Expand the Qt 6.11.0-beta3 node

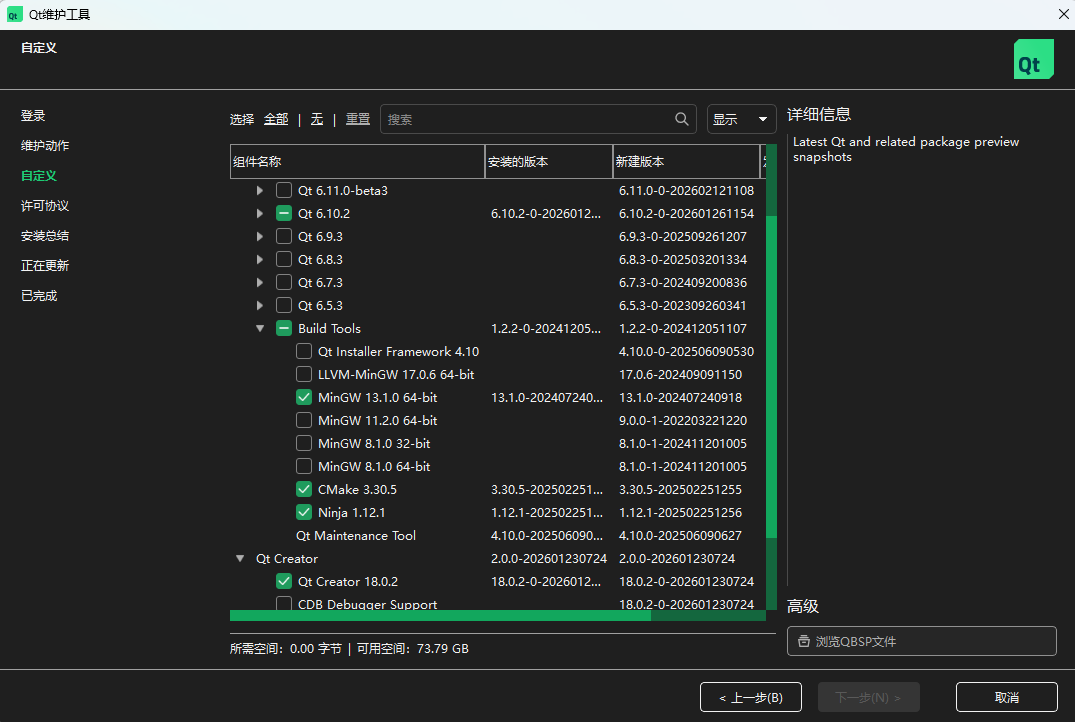tap(260, 191)
